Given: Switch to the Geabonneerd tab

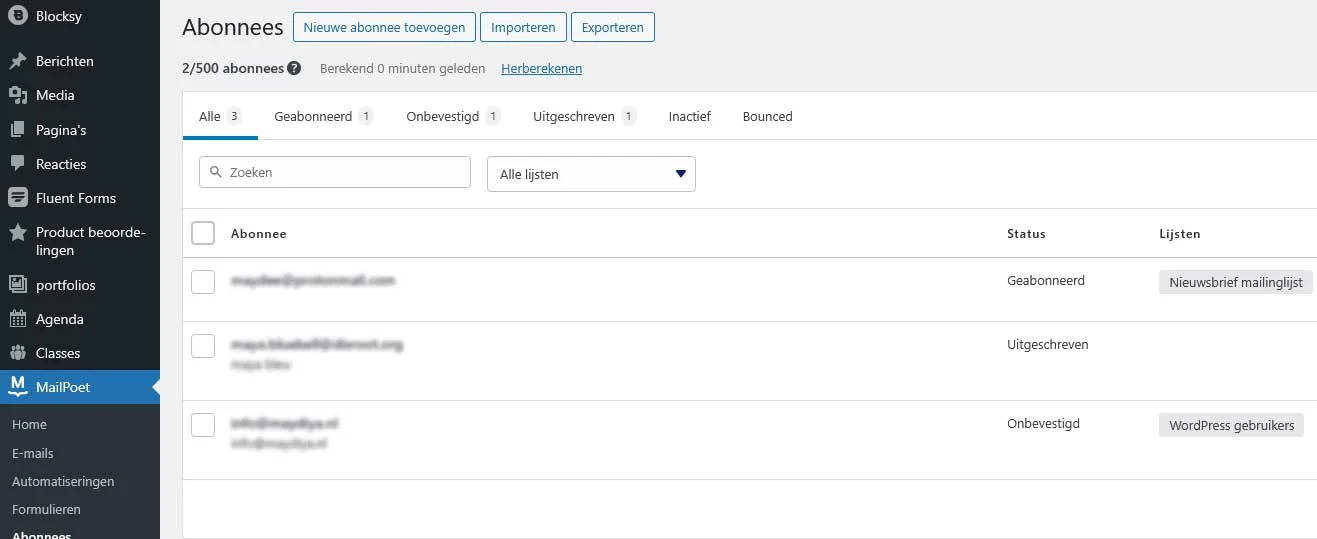Looking at the screenshot, I should pos(313,117).
